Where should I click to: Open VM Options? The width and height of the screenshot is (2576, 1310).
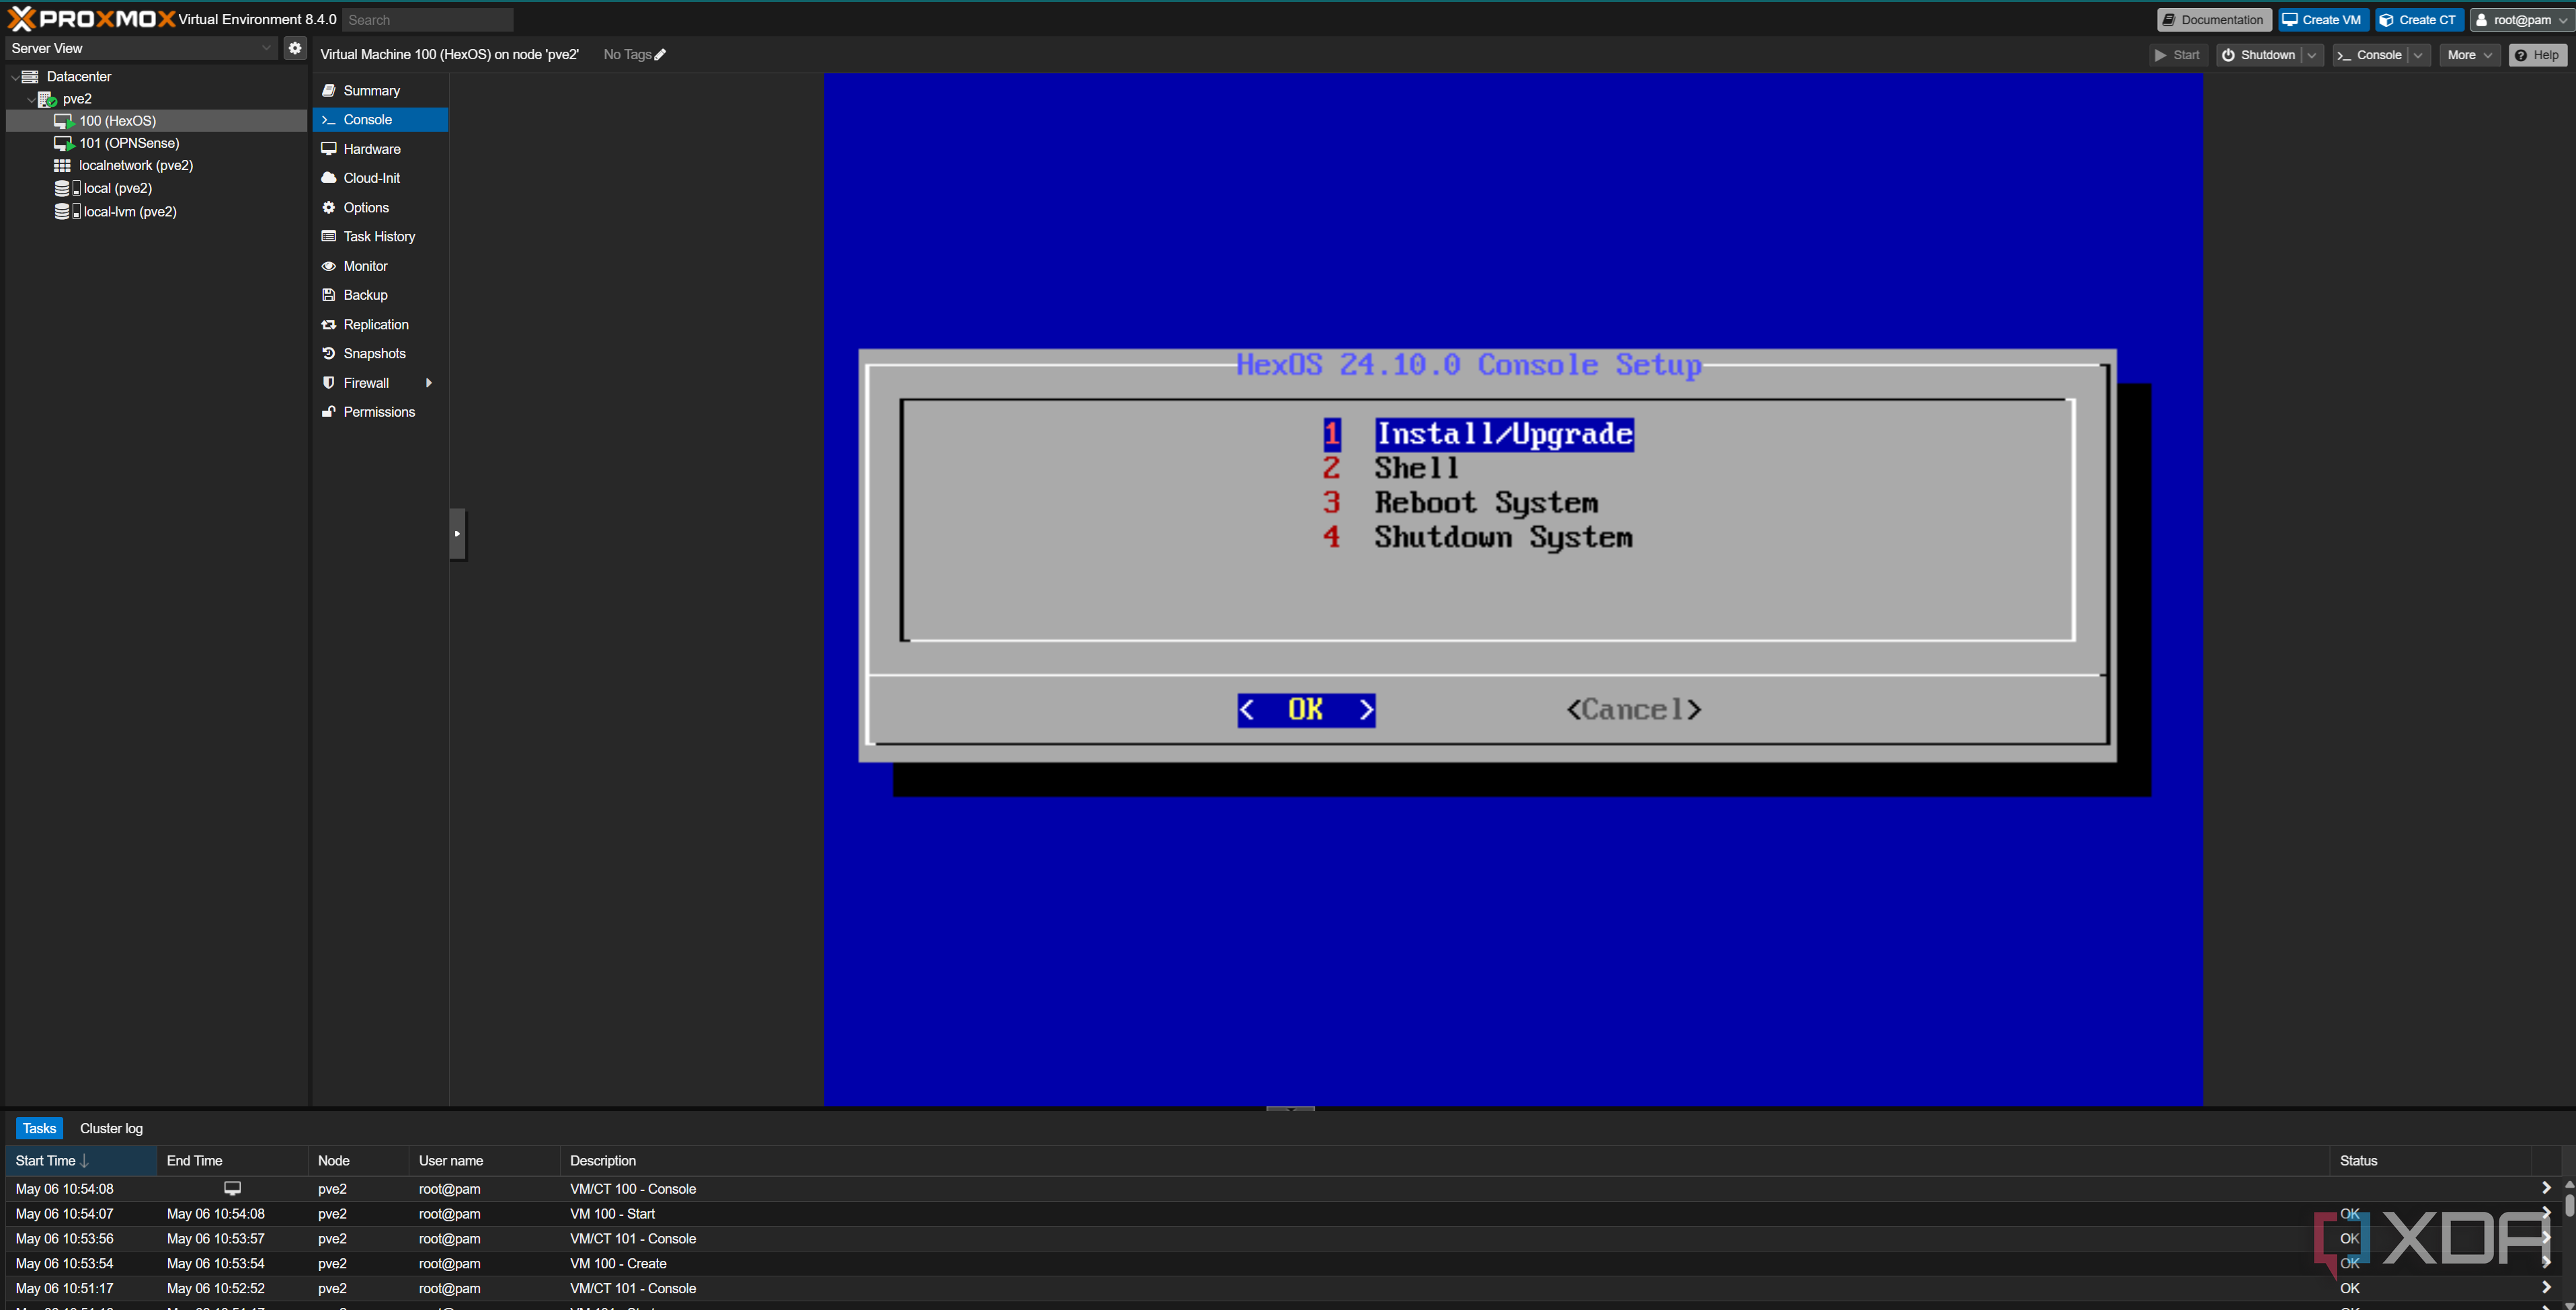point(380,207)
